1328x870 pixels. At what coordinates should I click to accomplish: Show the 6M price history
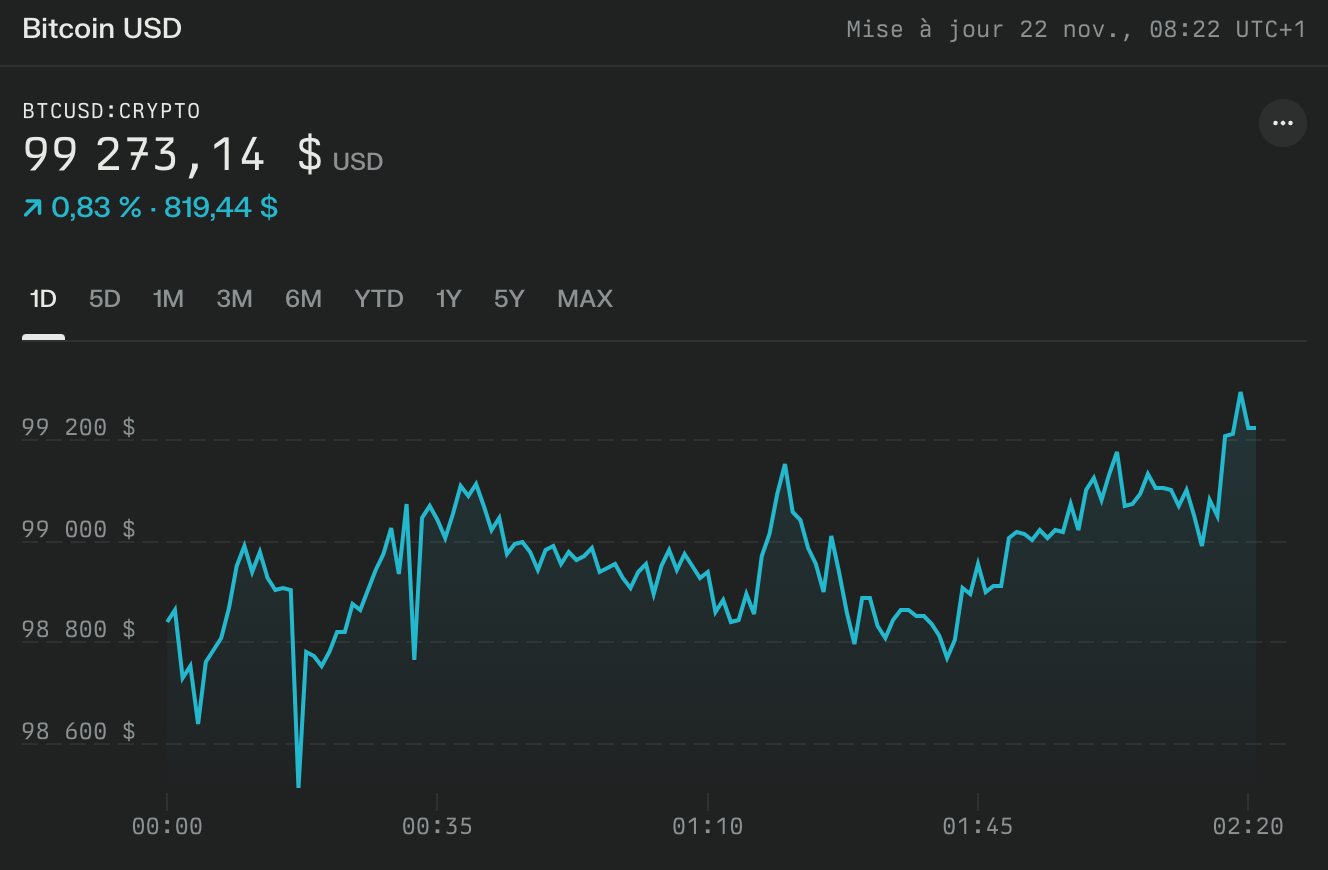[x=303, y=299]
